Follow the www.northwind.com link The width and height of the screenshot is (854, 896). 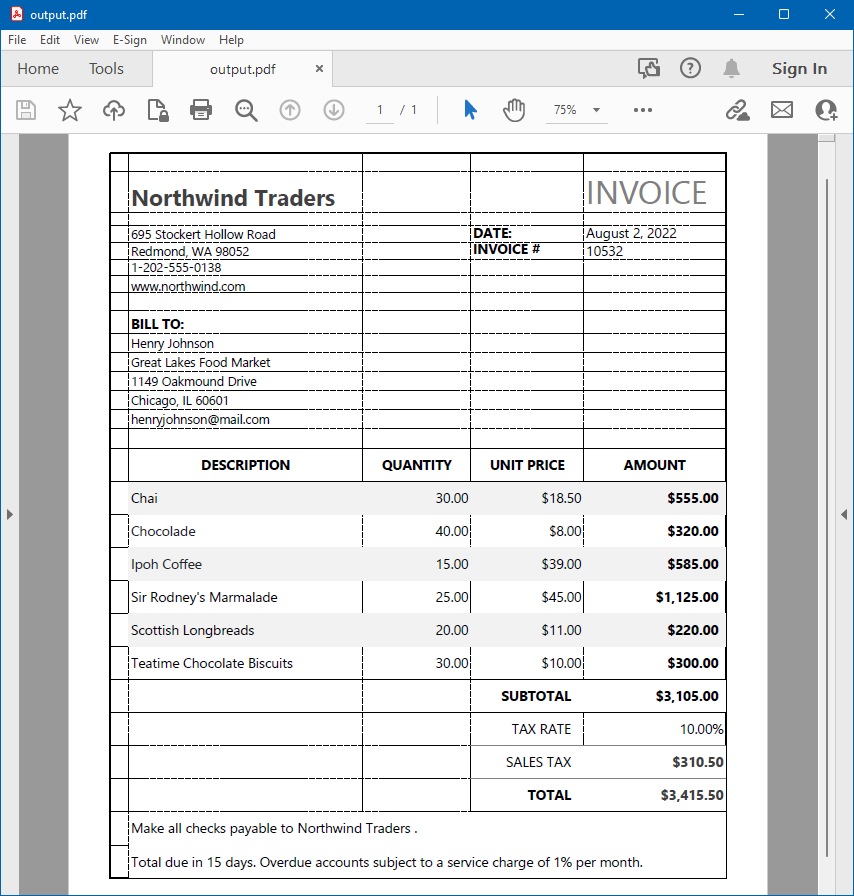[x=188, y=286]
